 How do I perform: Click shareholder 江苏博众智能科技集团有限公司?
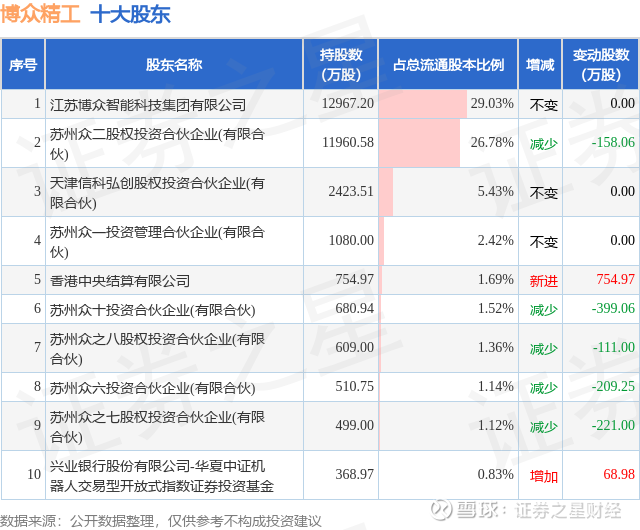tap(148, 105)
